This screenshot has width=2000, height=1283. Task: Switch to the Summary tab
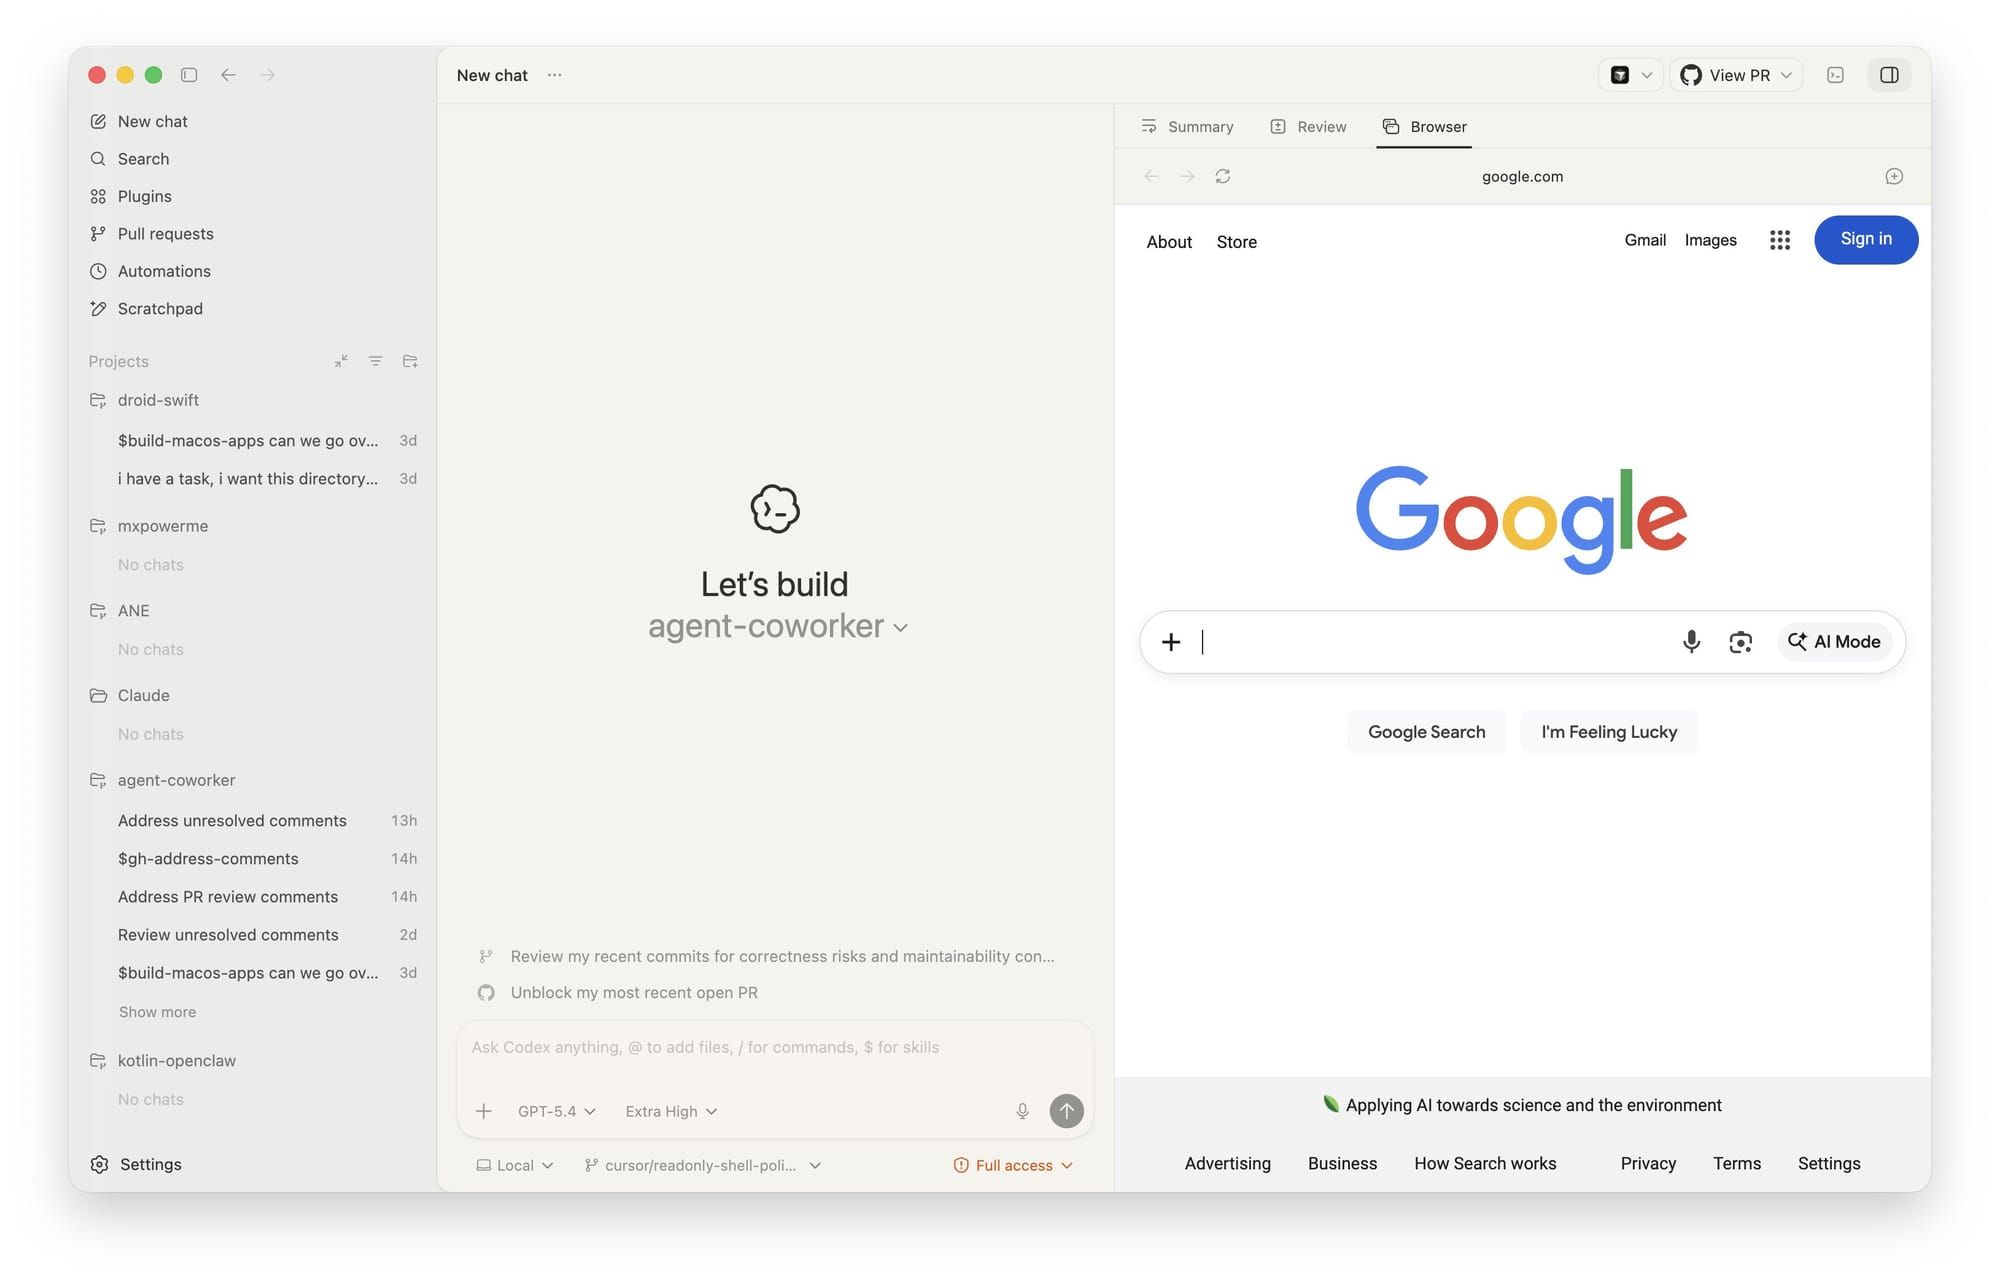click(x=1187, y=127)
